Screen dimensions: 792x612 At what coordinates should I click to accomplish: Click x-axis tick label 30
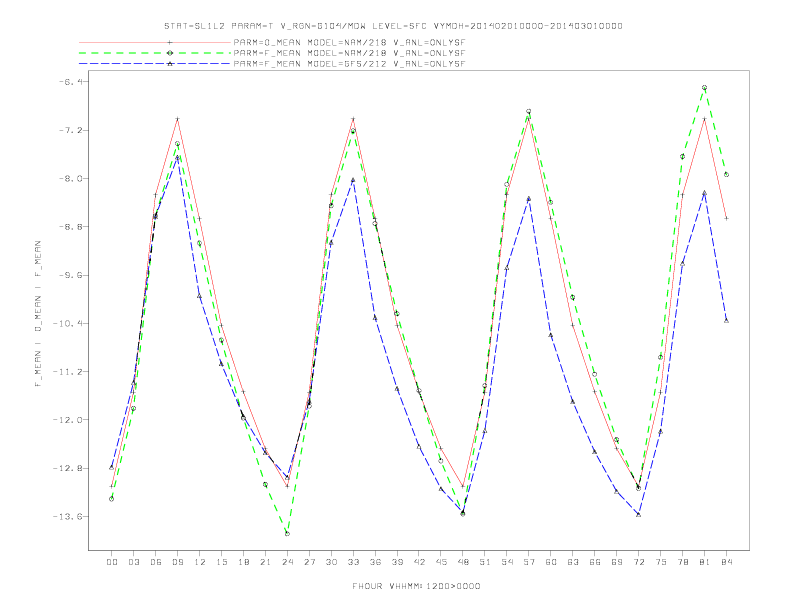pyautogui.click(x=331, y=562)
